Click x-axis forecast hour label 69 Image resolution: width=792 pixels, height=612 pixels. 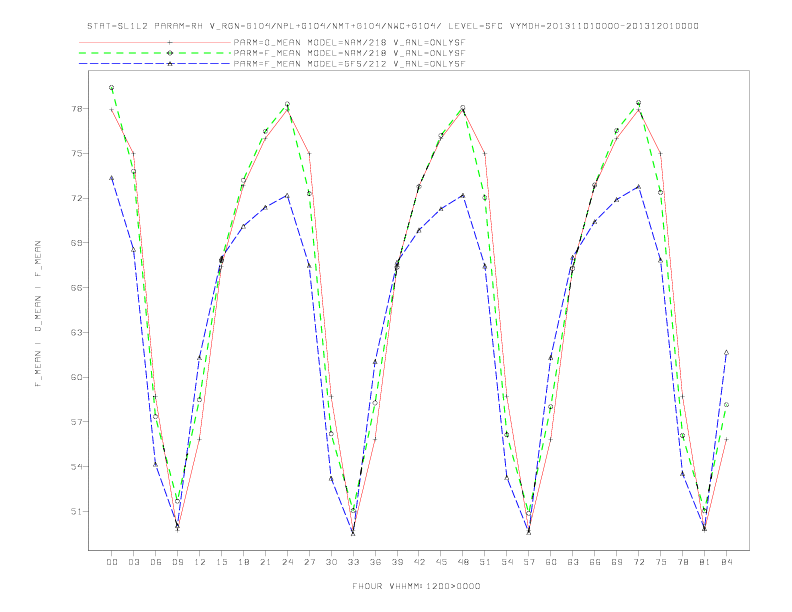(617, 562)
